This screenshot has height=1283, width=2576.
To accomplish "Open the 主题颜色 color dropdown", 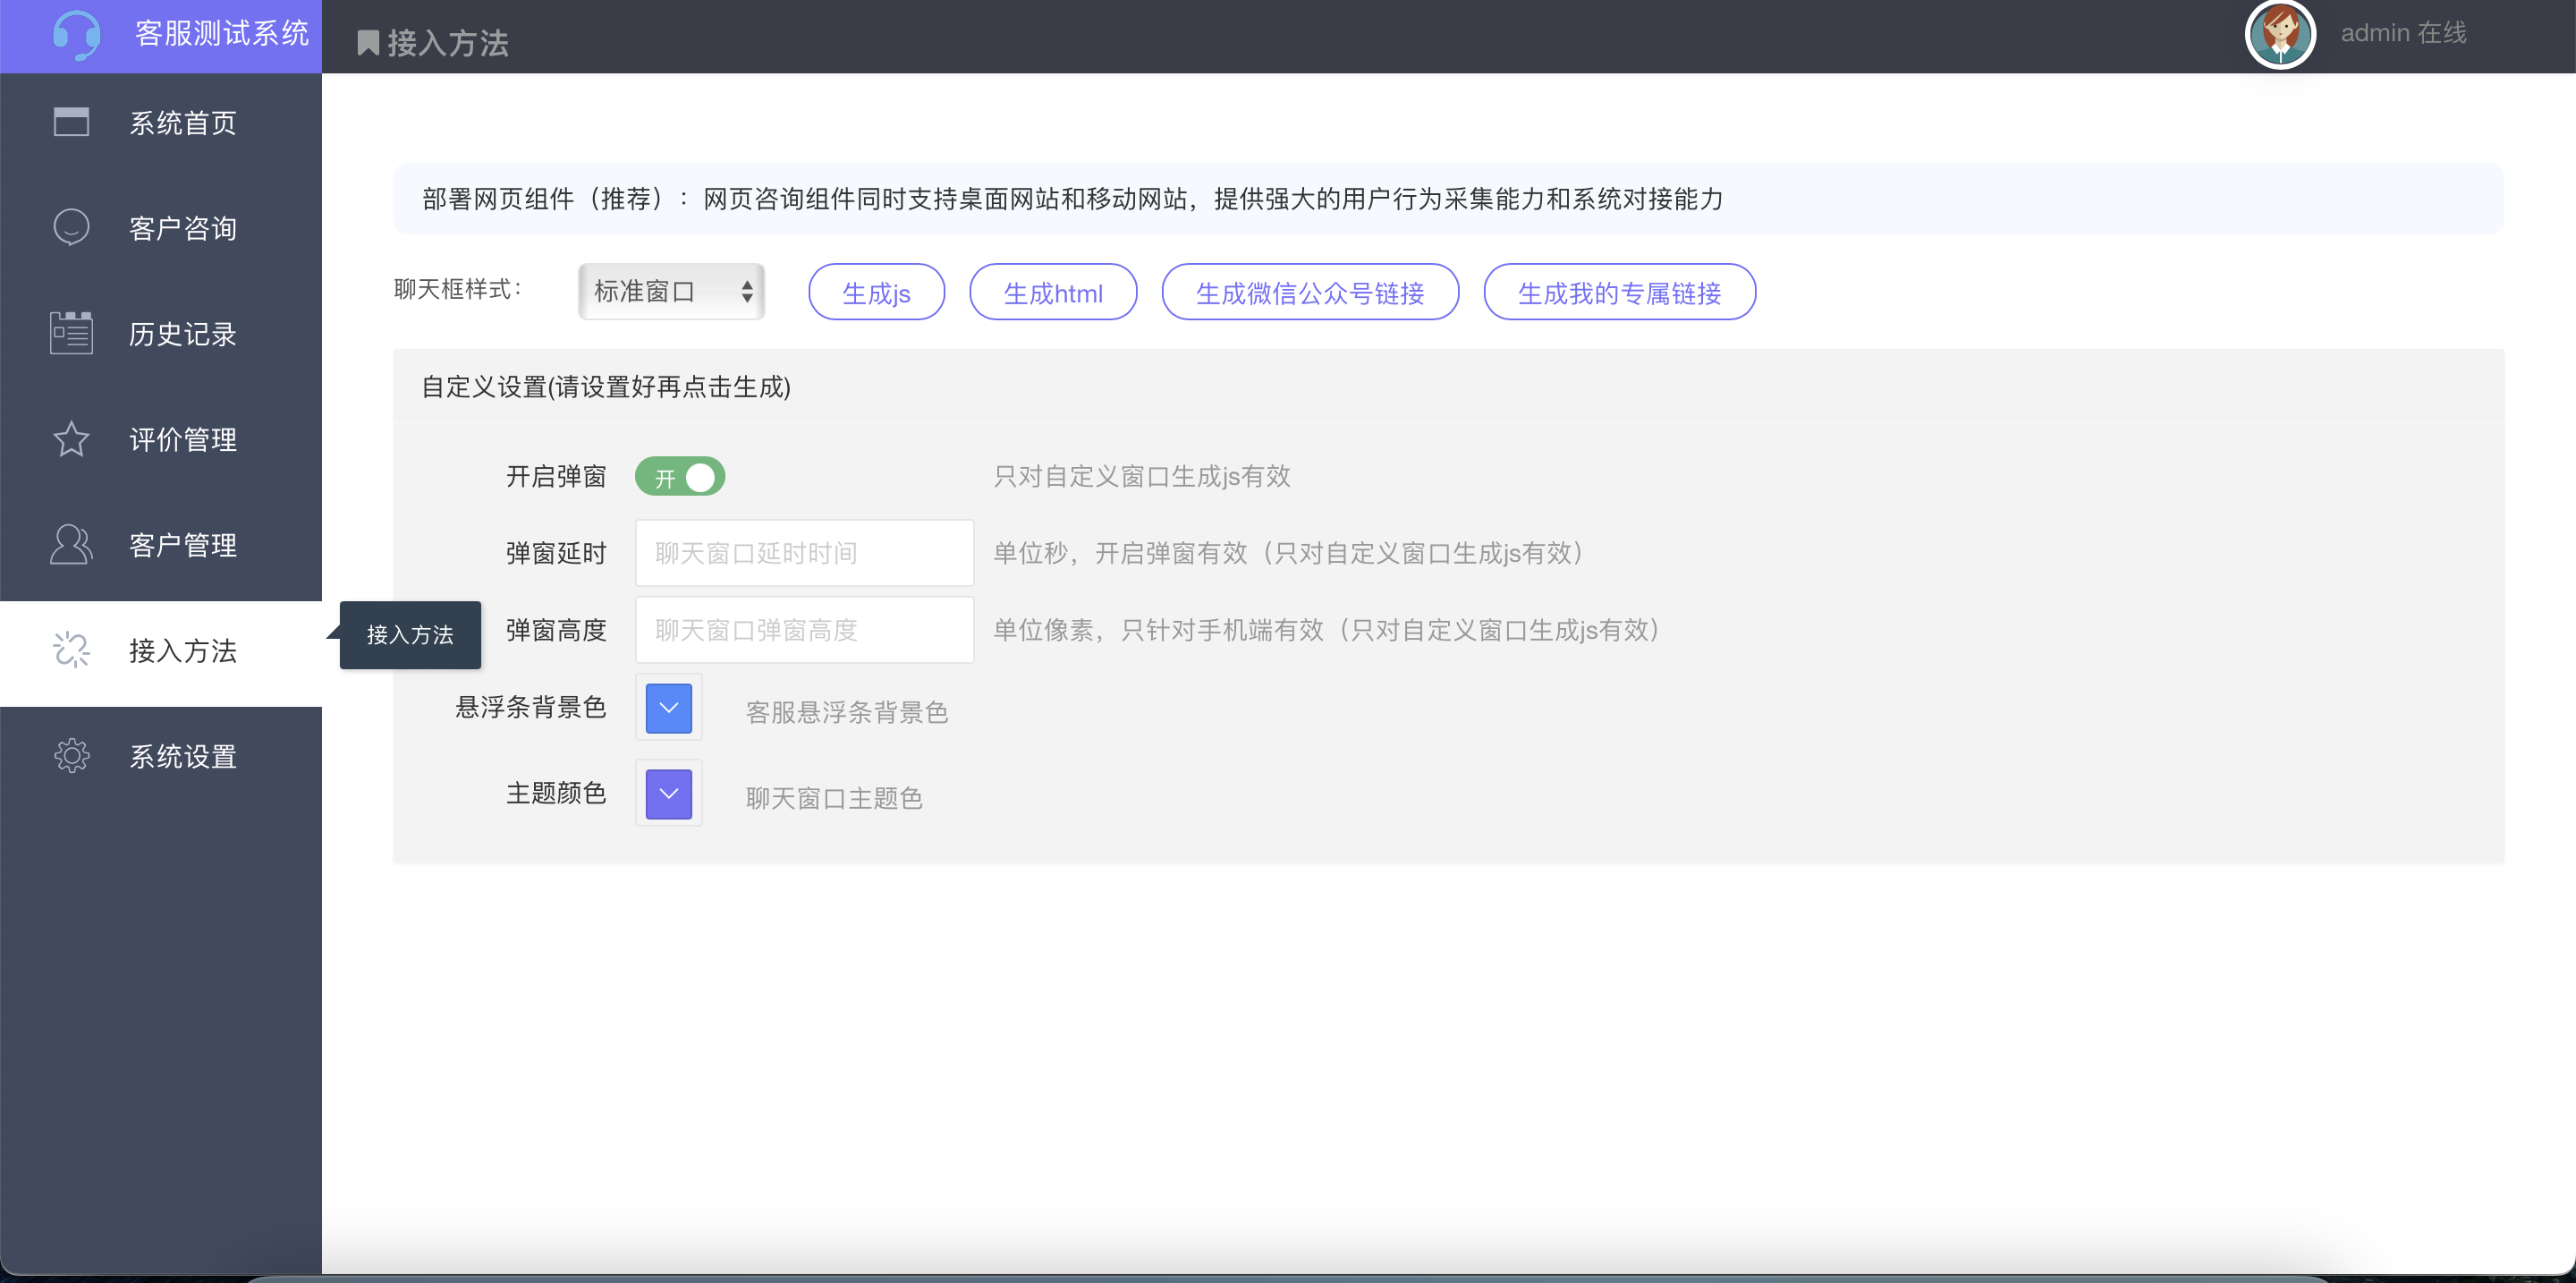I will tap(668, 793).
